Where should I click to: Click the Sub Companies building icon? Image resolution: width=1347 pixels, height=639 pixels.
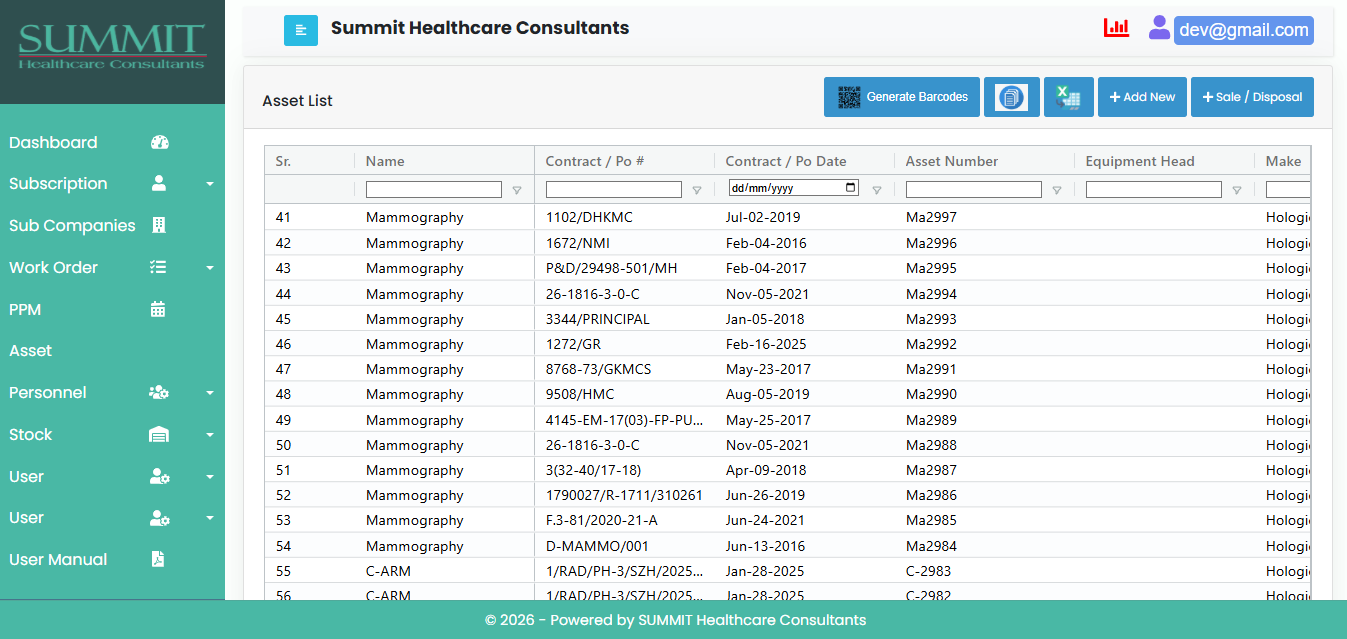point(158,225)
